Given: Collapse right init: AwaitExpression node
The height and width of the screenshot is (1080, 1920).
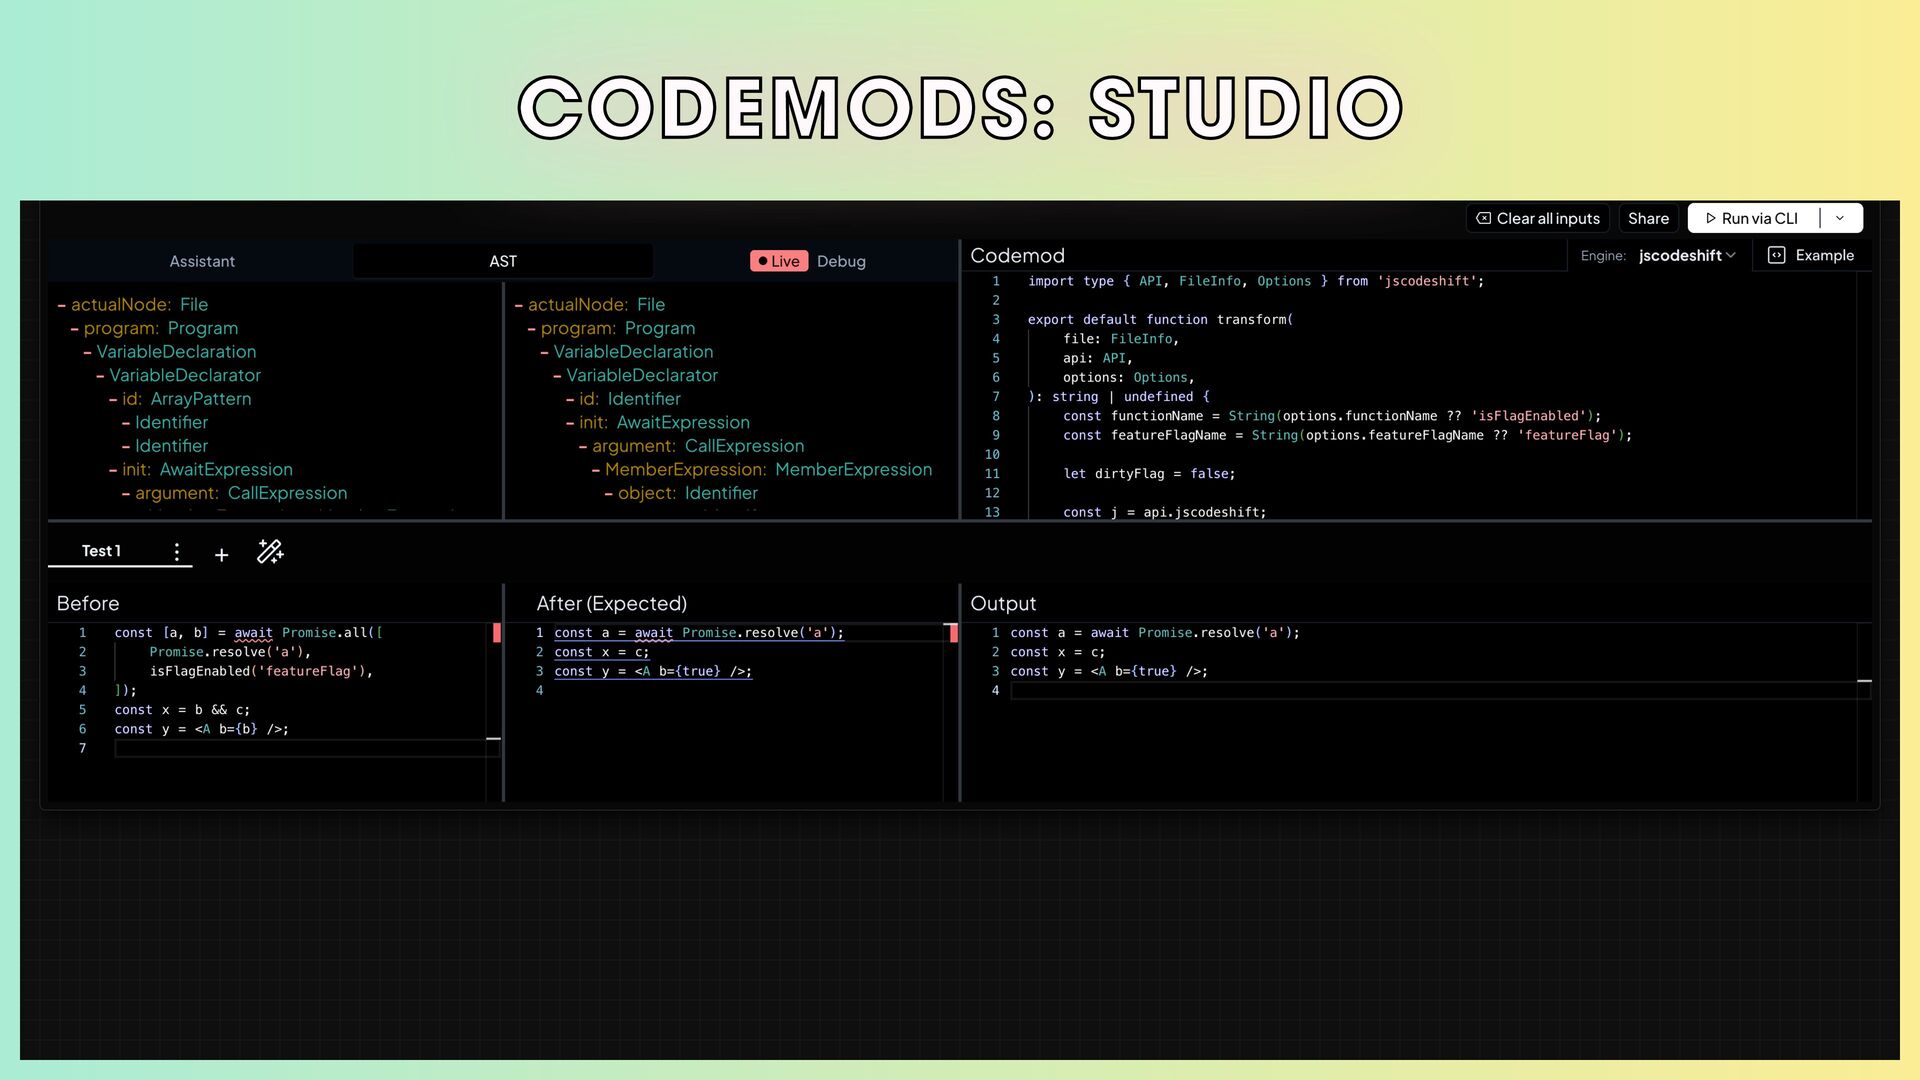Looking at the screenshot, I should pyautogui.click(x=570, y=423).
